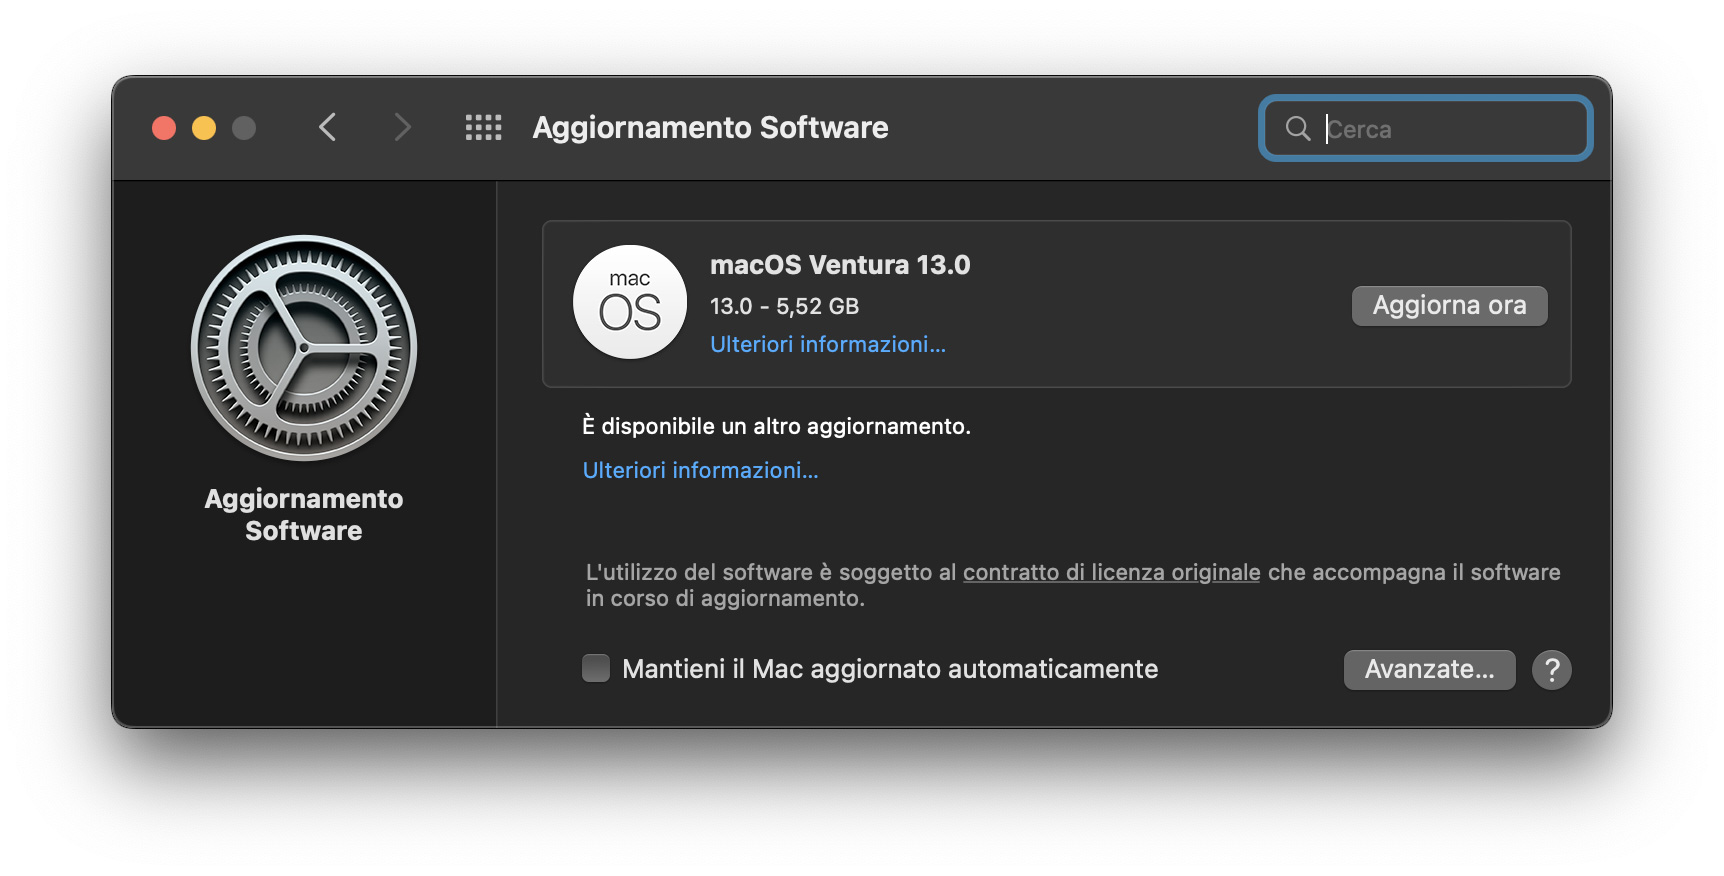Click "Aggiornamento Software" label under the gear
The height and width of the screenshot is (876, 1724).
click(x=304, y=515)
